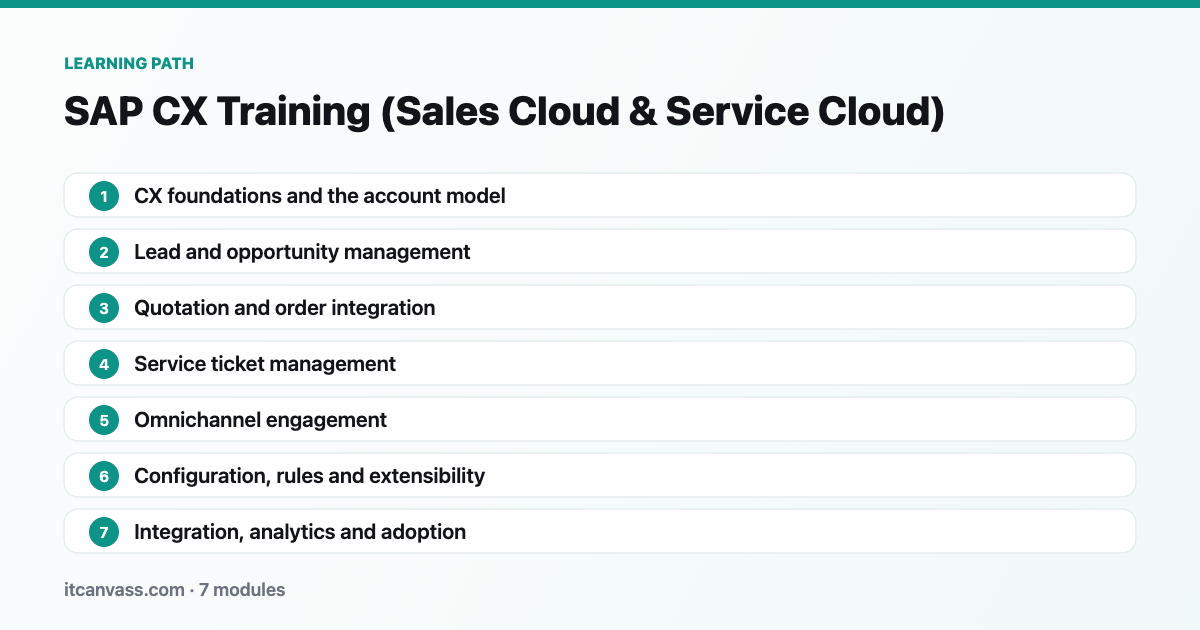
Task: Click the 'LEARNING PATH' label
Action: [129, 63]
